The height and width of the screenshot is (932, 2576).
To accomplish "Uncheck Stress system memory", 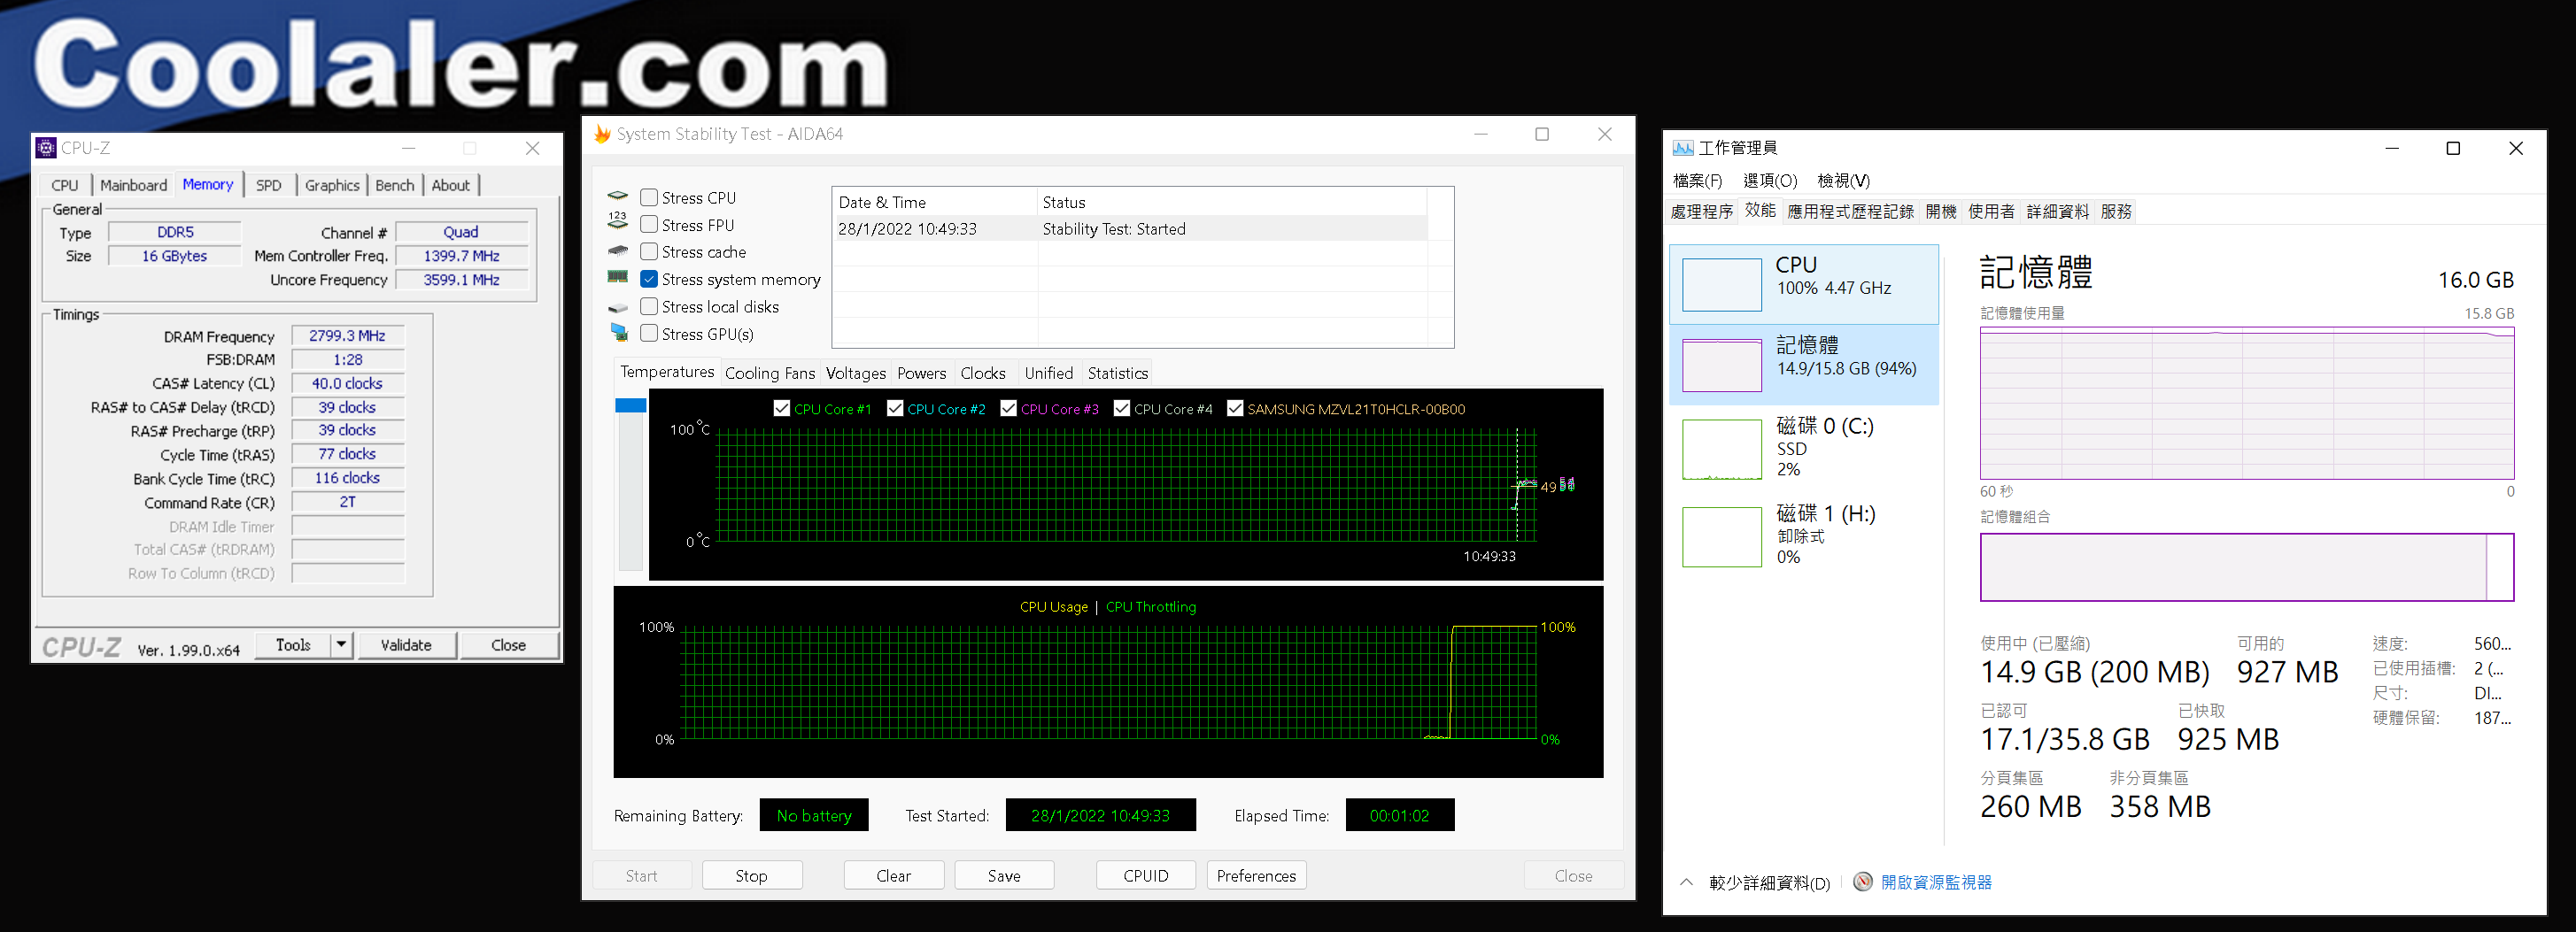I will click(x=649, y=279).
